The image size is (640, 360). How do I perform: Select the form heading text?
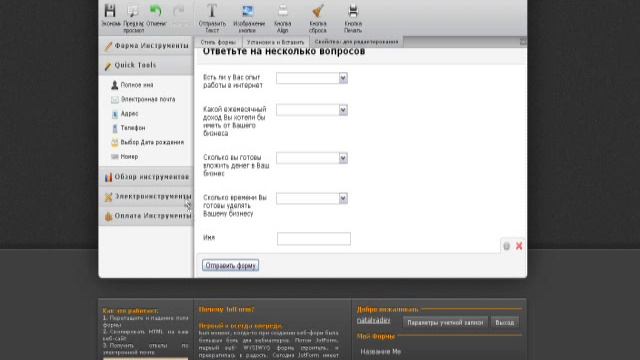(284, 51)
